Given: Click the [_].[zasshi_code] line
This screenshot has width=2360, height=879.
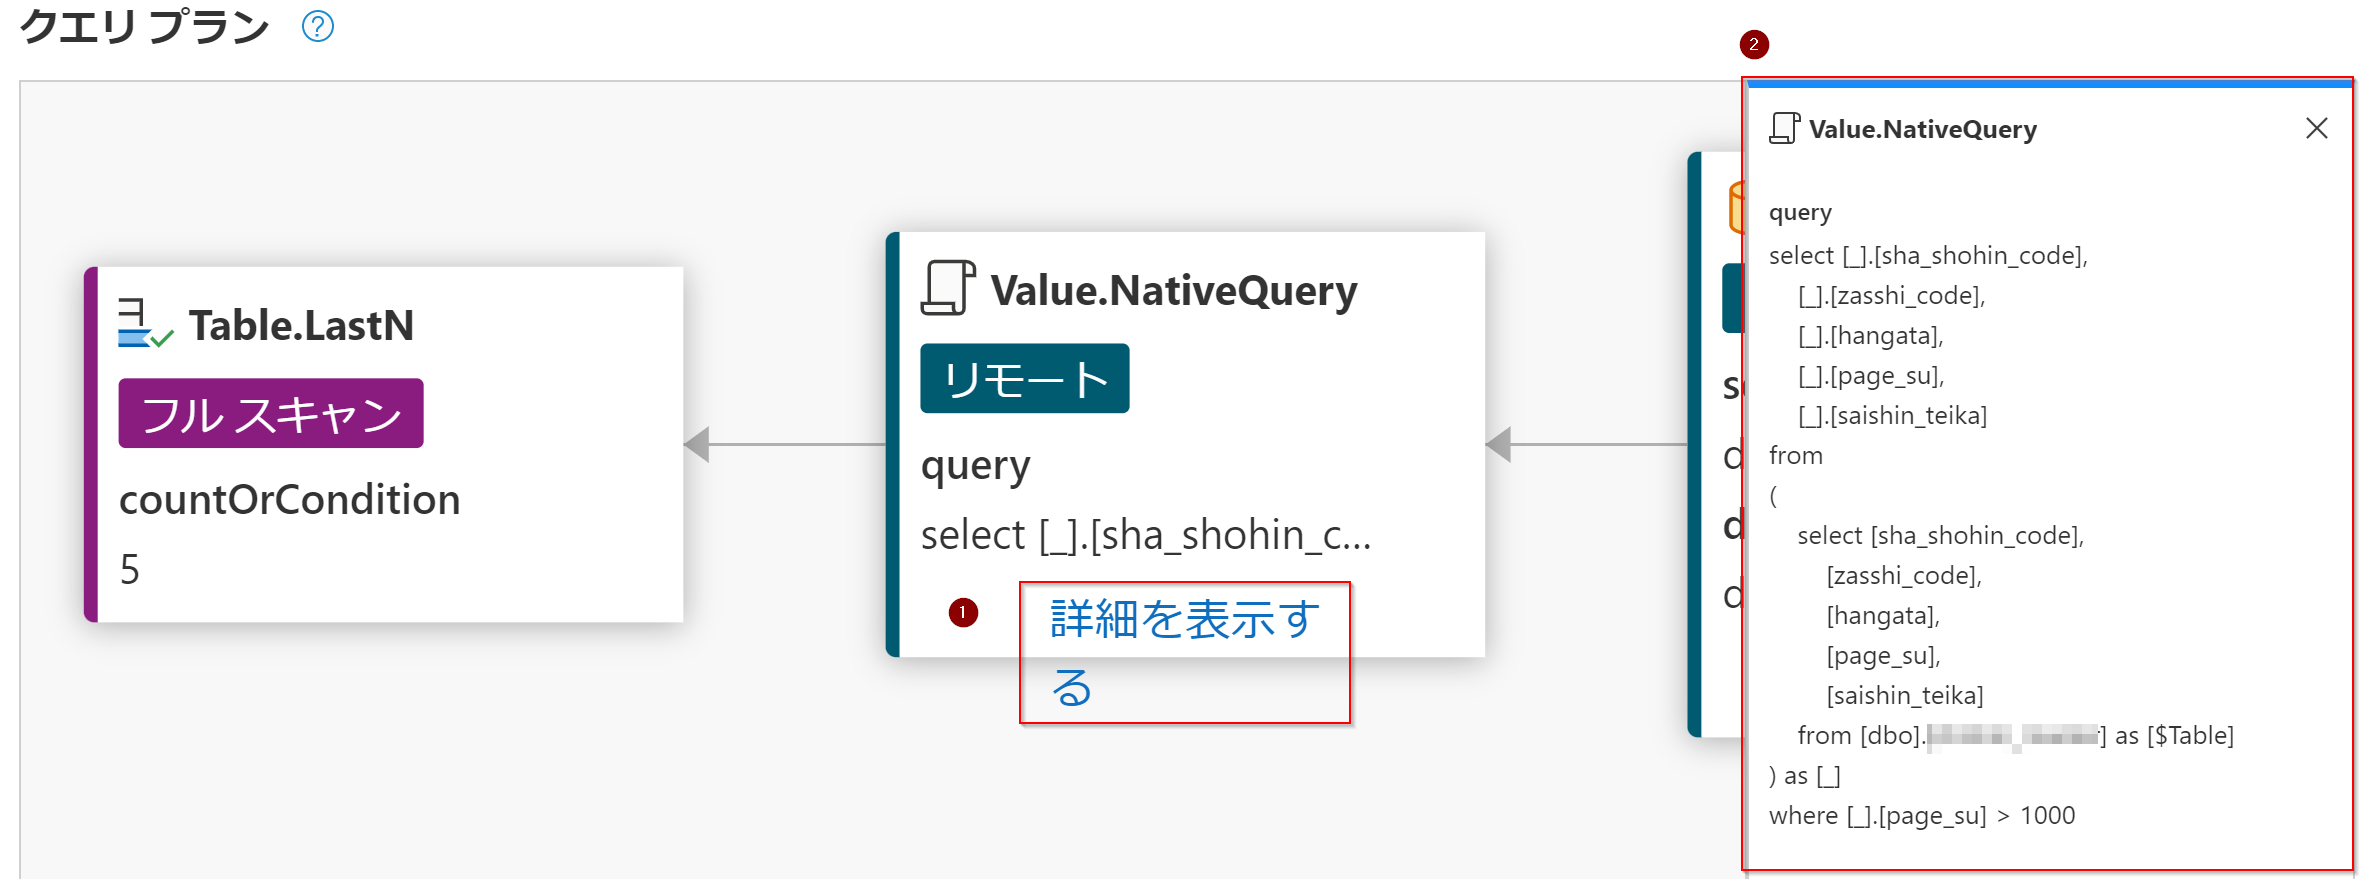Looking at the screenshot, I should 1891,296.
